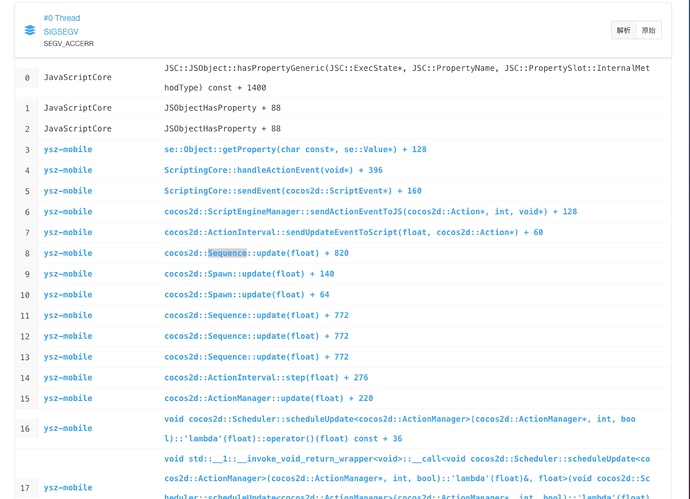Viewport: 690px width, 499px height.
Task: Switch to the 原始 raw view
Action: point(648,30)
